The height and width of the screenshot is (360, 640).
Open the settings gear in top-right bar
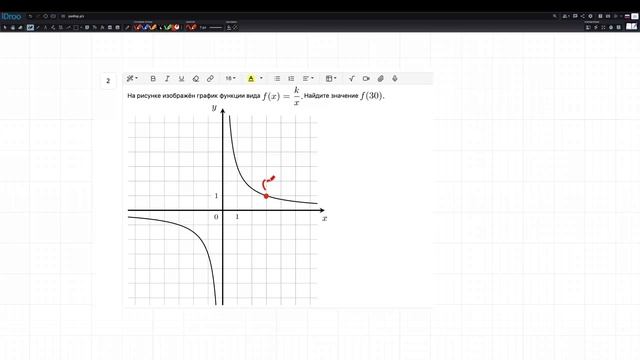(590, 16)
